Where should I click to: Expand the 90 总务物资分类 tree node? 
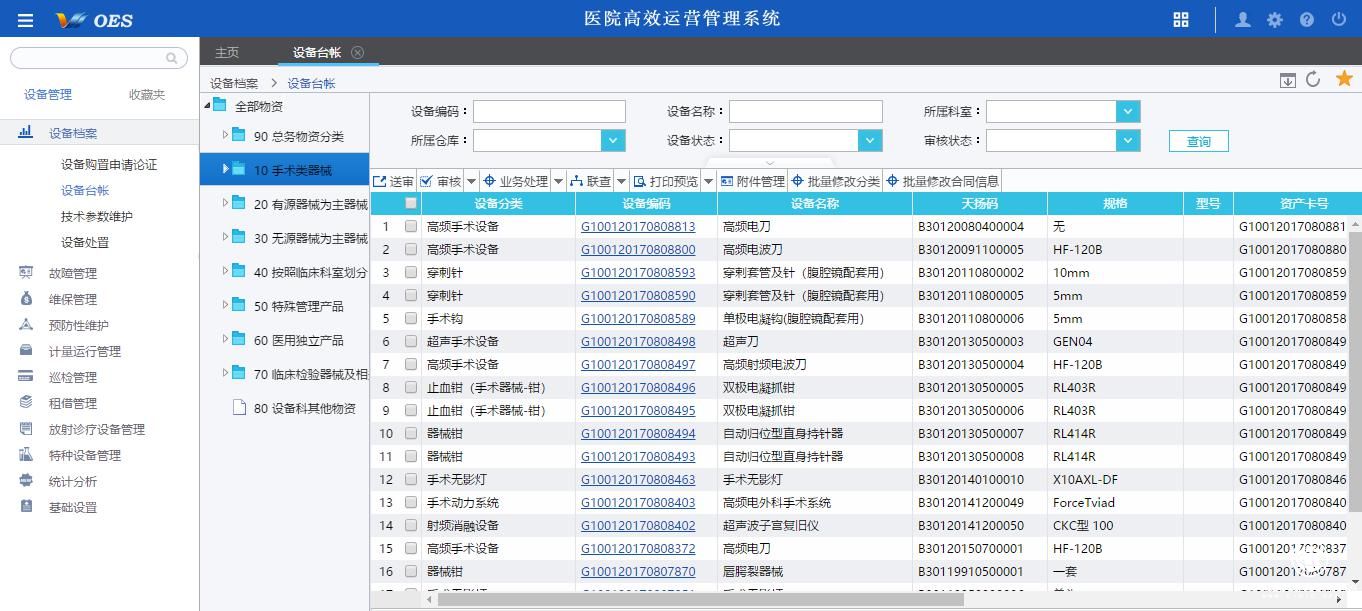coord(225,136)
